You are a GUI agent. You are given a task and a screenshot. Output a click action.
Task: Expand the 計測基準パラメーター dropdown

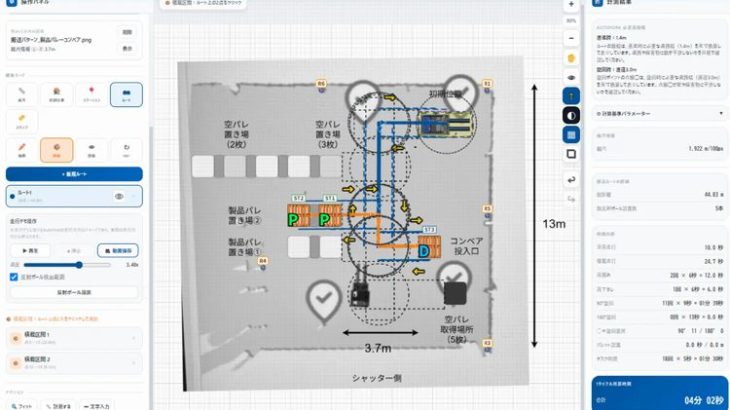click(660, 114)
